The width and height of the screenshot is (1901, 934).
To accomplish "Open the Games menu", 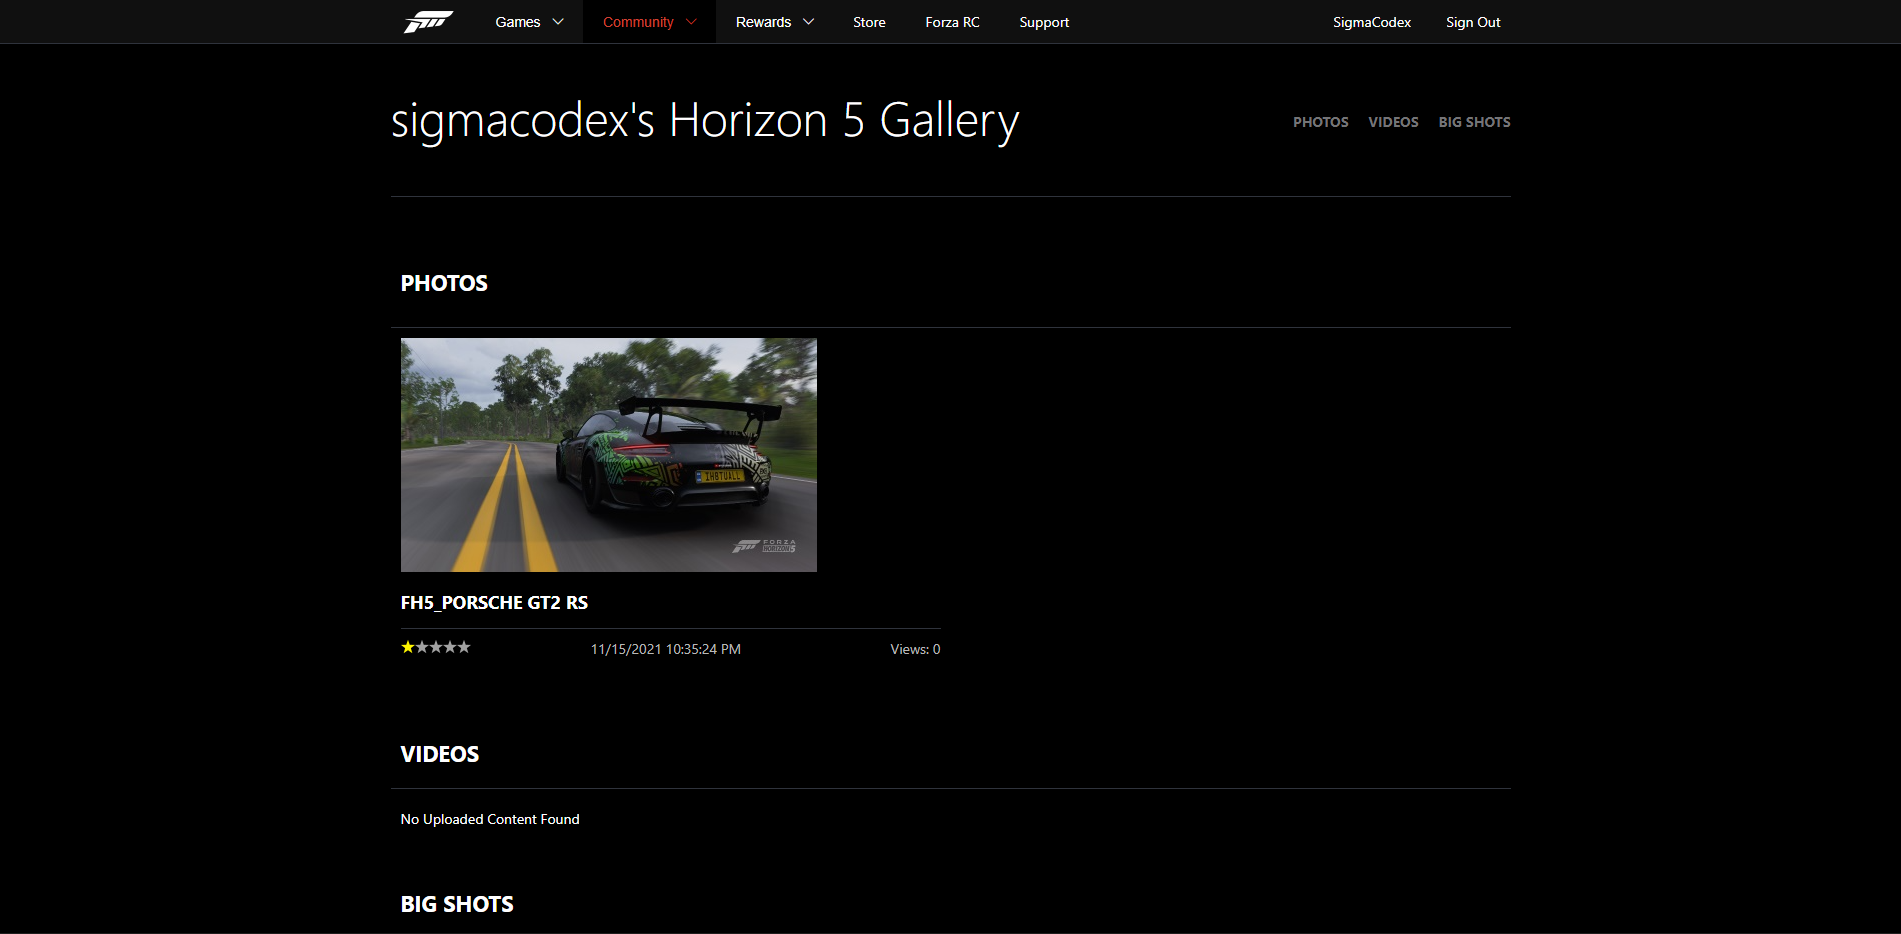I will pyautogui.click(x=518, y=22).
